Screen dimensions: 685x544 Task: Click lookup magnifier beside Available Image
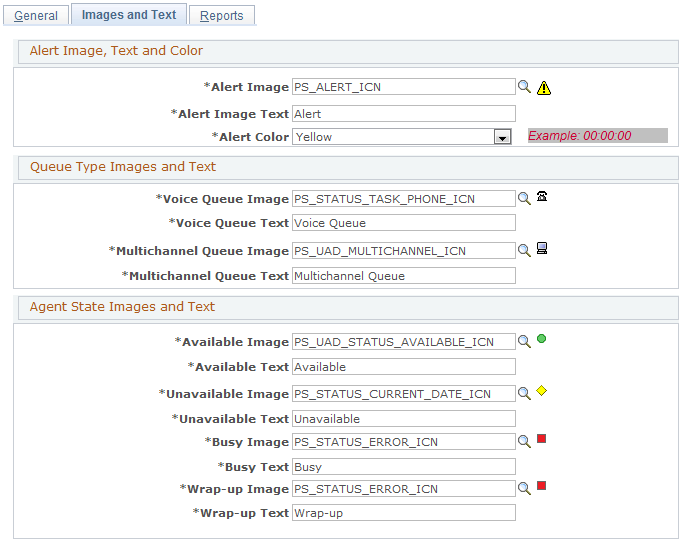(x=524, y=341)
